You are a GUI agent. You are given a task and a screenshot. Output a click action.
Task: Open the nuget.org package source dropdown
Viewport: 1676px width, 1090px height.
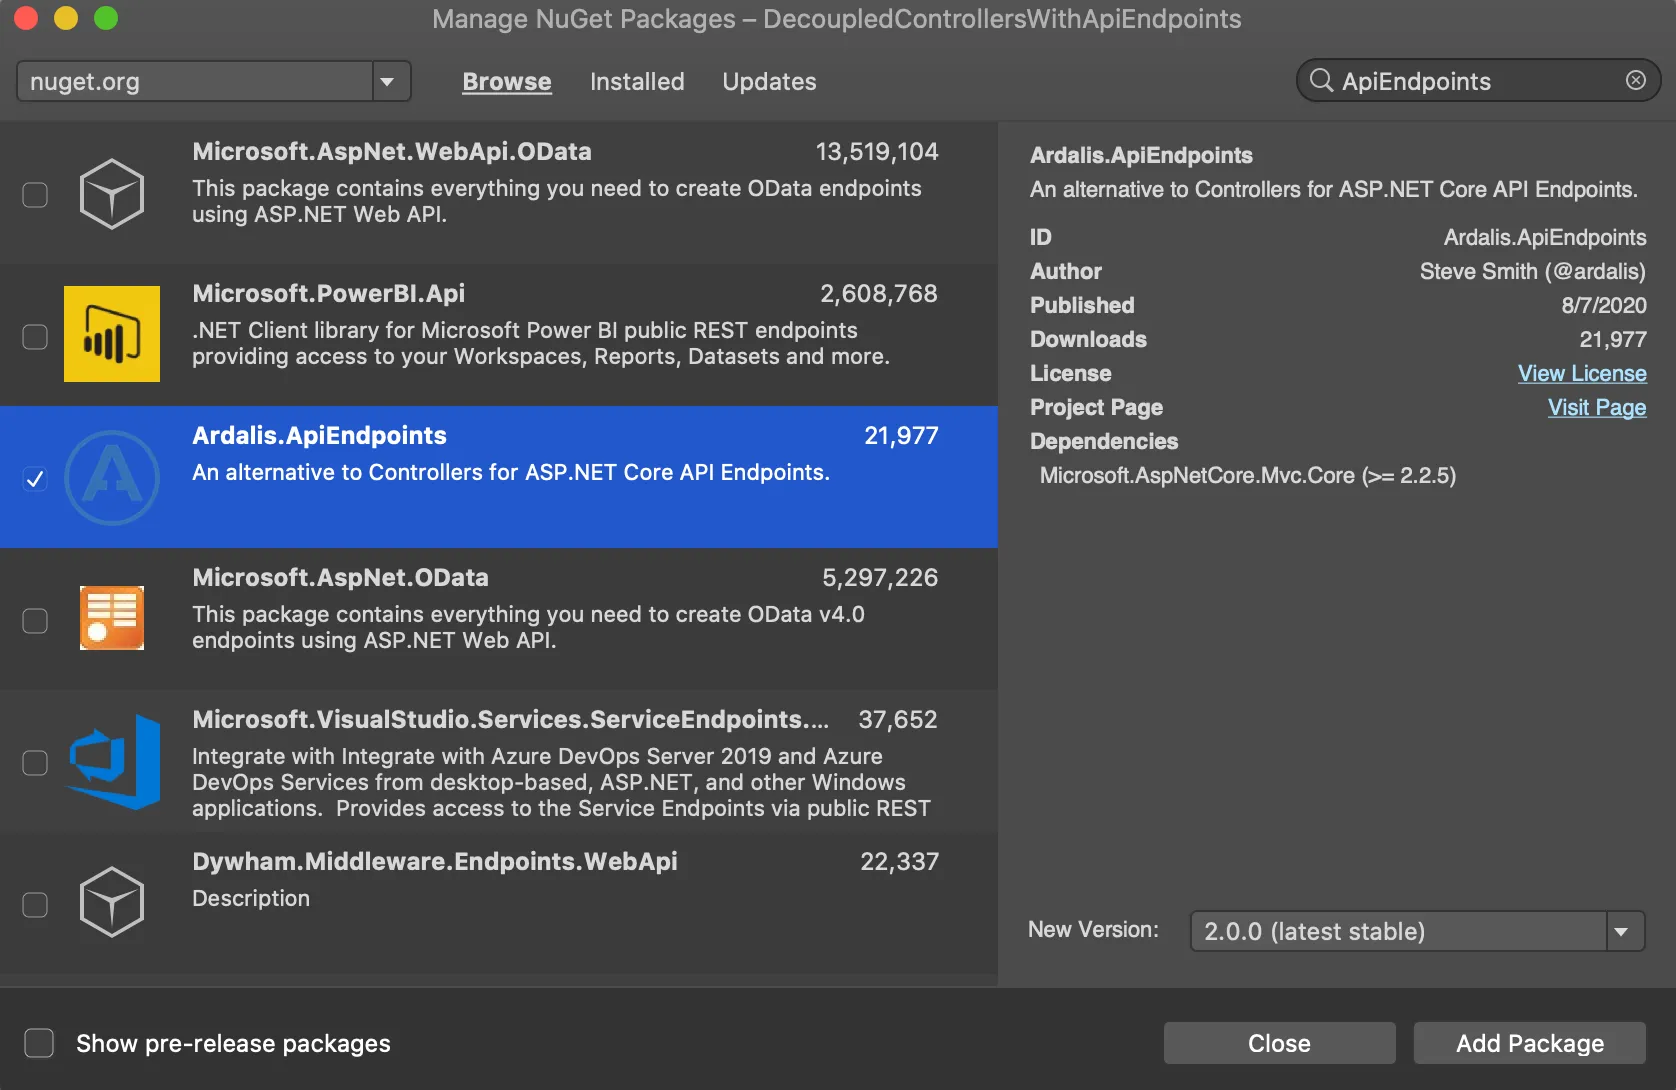(214, 81)
